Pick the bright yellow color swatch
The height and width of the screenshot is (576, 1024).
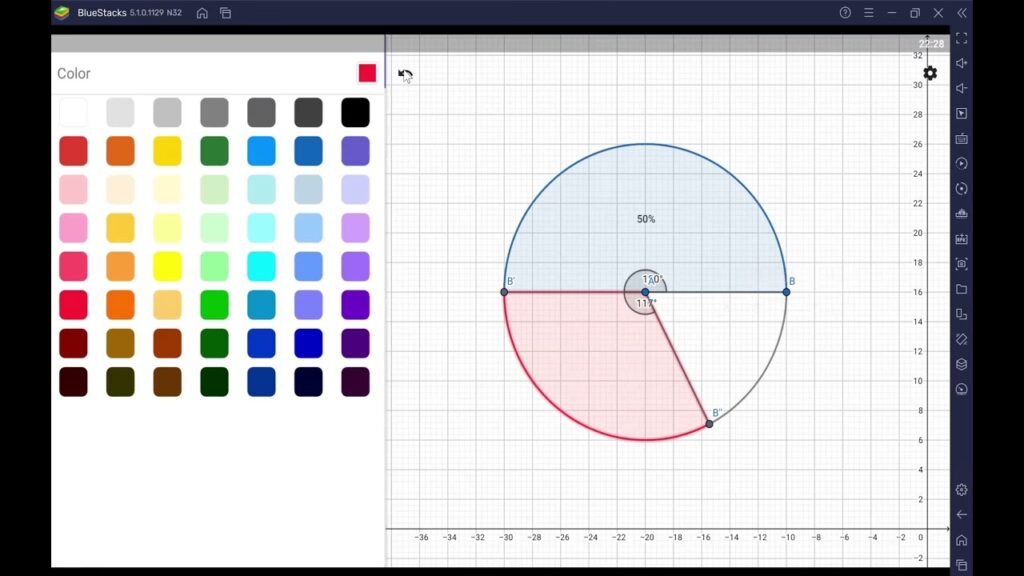167,266
